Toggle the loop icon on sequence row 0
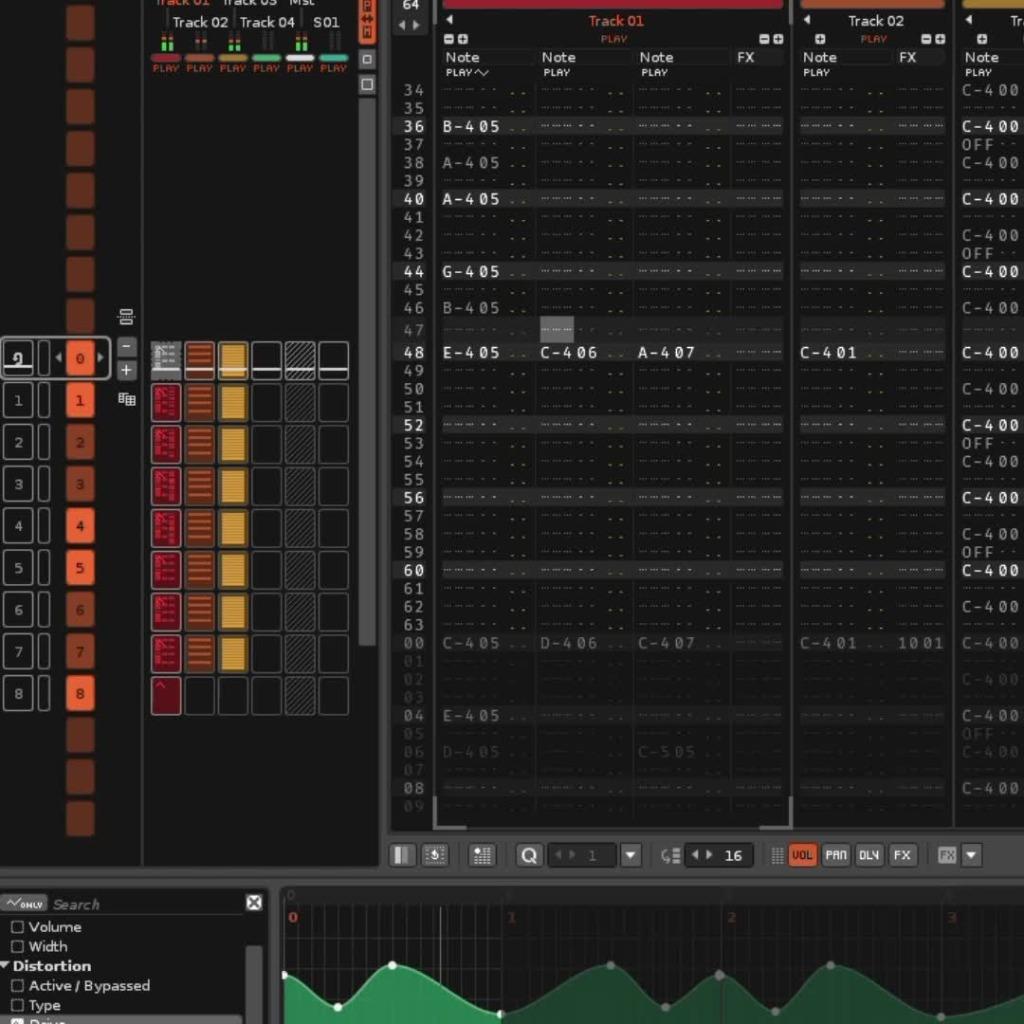Viewport: 1024px width, 1024px height. (18, 358)
